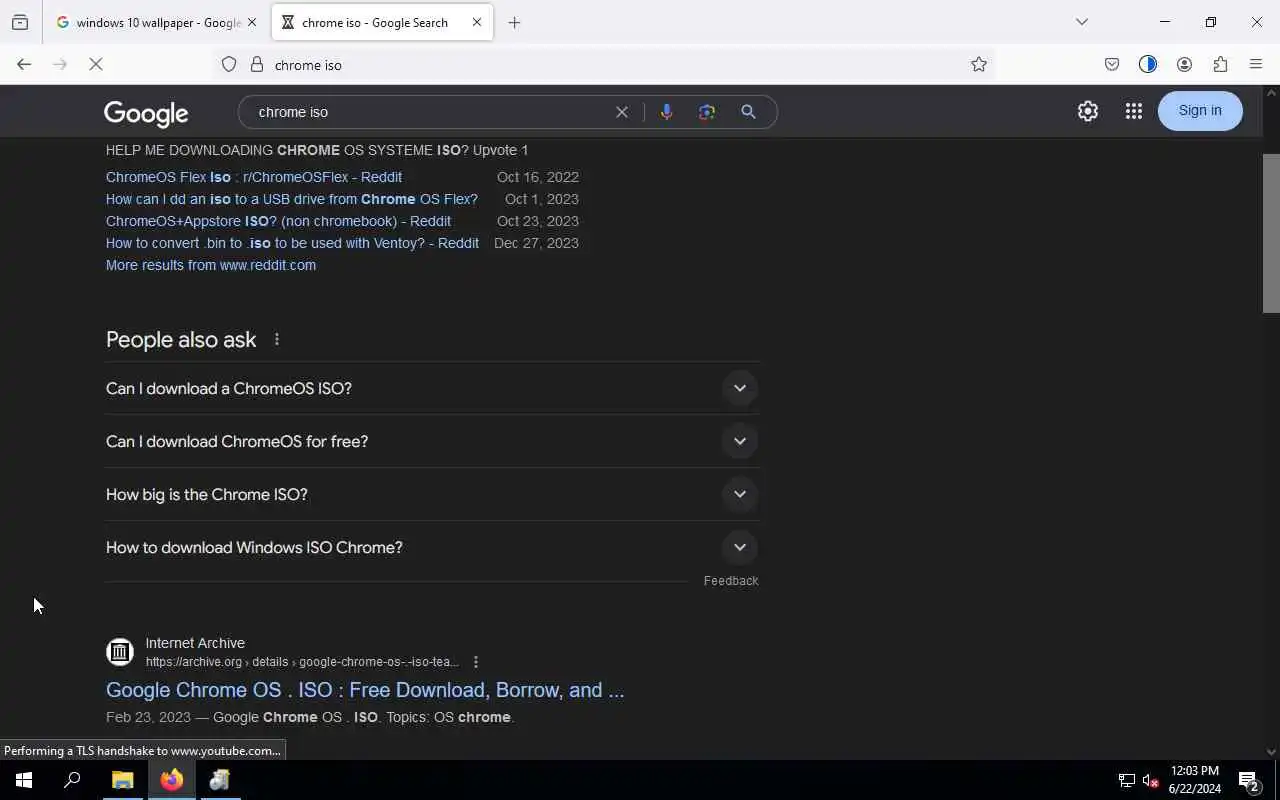The image size is (1280, 800).
Task: Click the vertical page scrollbar thumb
Action: (x=1271, y=233)
